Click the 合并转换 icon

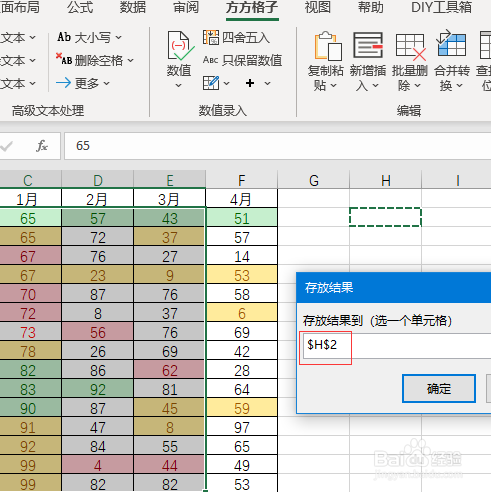pyautogui.click(x=451, y=43)
